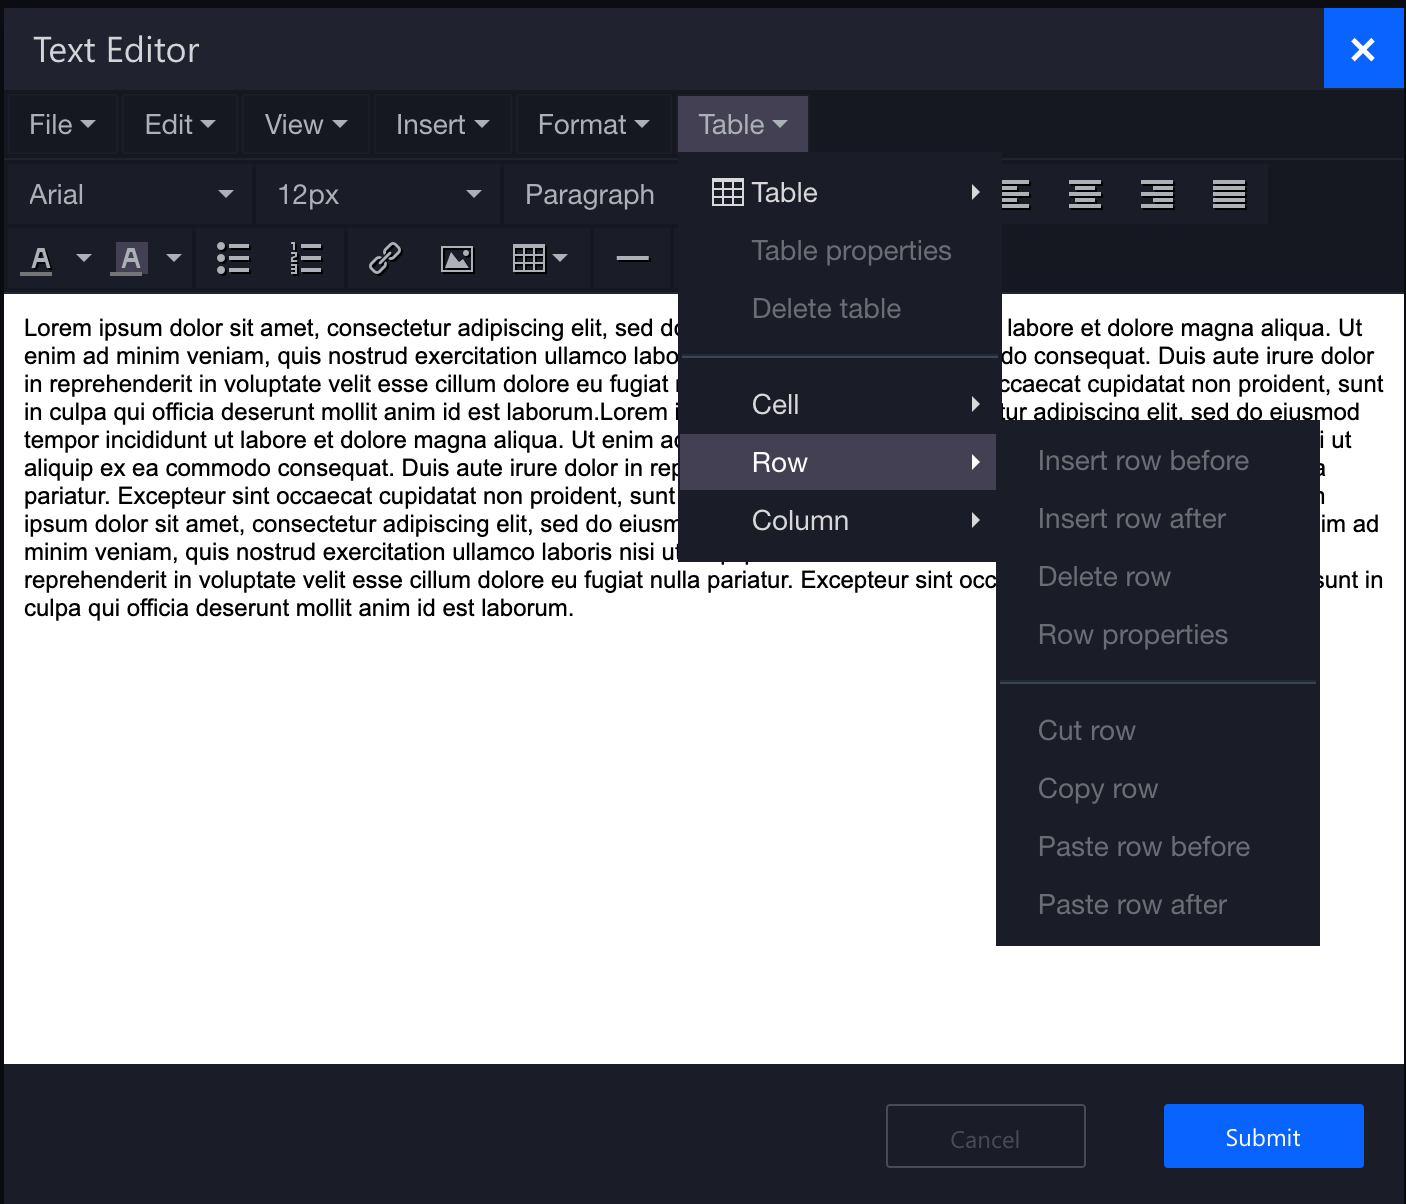The image size is (1406, 1204).
Task: Expand the Table submenu item
Action: pos(840,192)
